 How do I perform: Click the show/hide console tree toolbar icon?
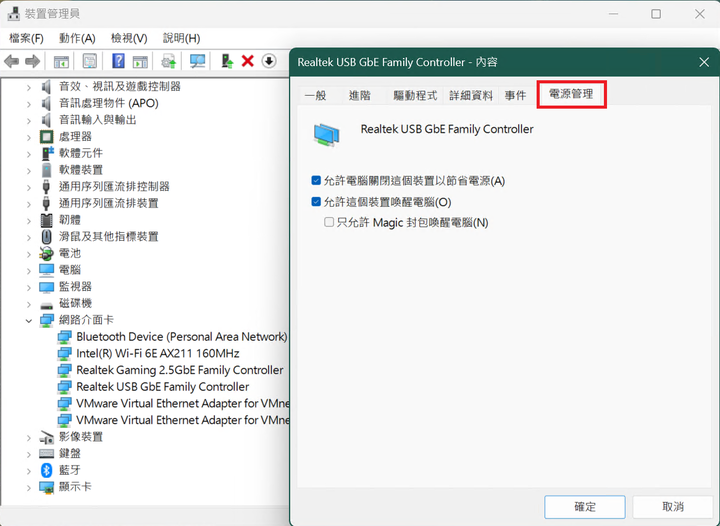coord(61,61)
